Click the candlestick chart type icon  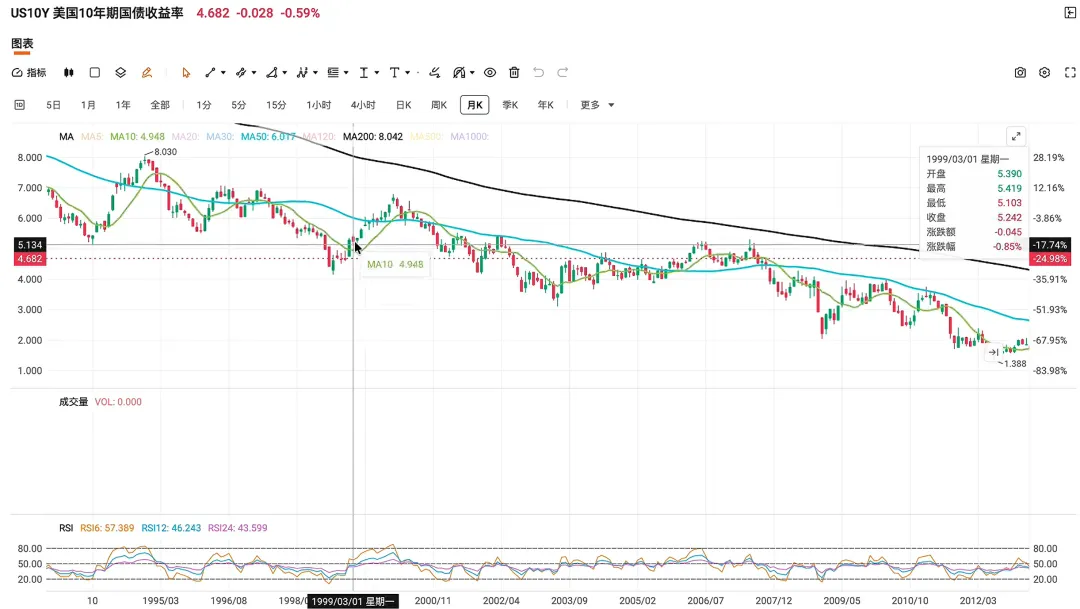coord(68,72)
